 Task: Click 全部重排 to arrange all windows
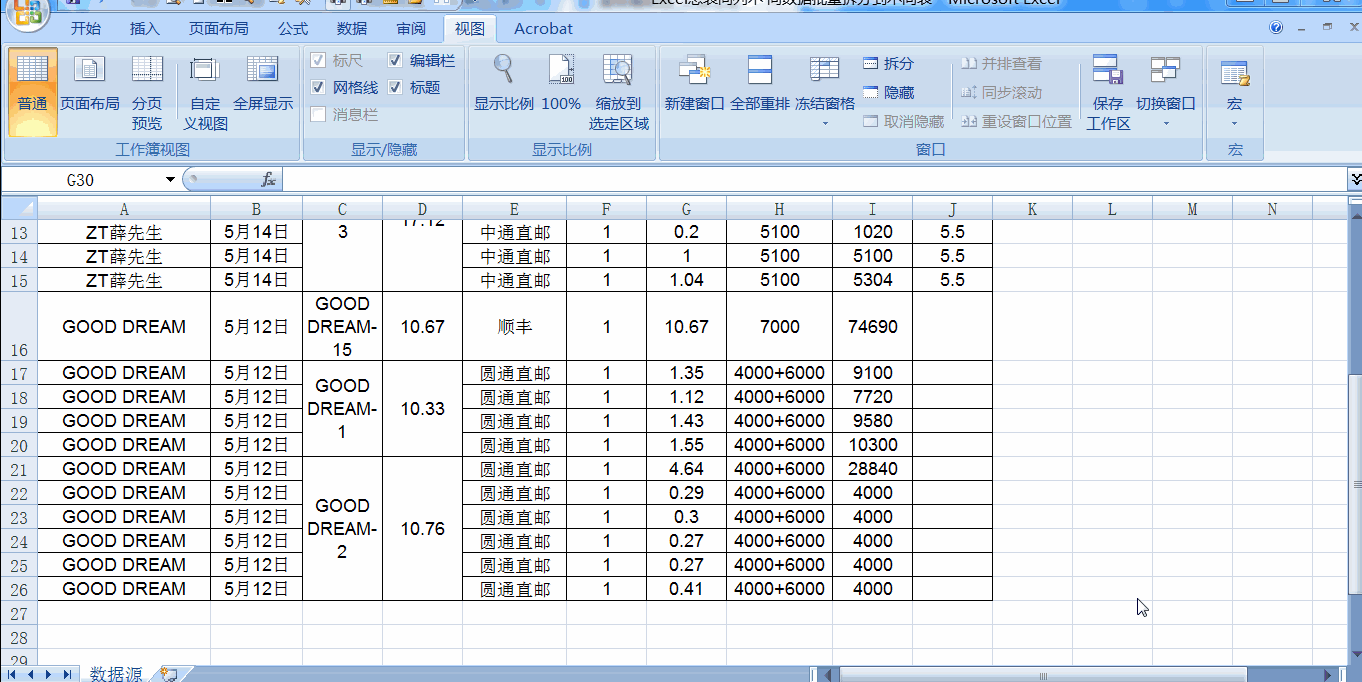pos(759,85)
